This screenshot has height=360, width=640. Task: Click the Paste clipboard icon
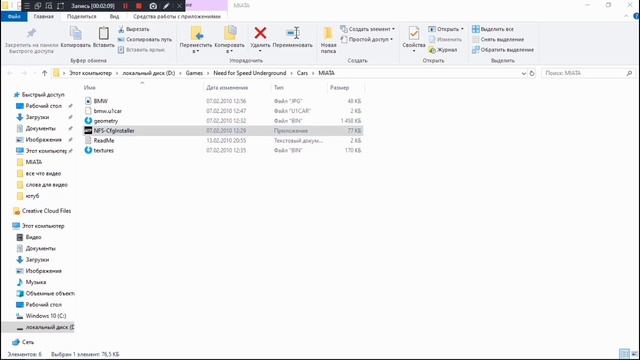104,33
